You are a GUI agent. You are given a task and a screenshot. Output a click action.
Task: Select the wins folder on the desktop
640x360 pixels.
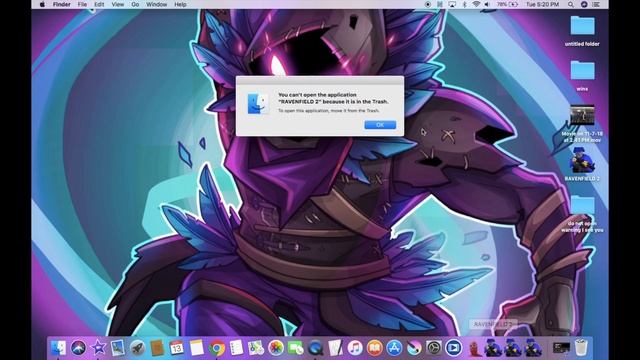tap(582, 76)
